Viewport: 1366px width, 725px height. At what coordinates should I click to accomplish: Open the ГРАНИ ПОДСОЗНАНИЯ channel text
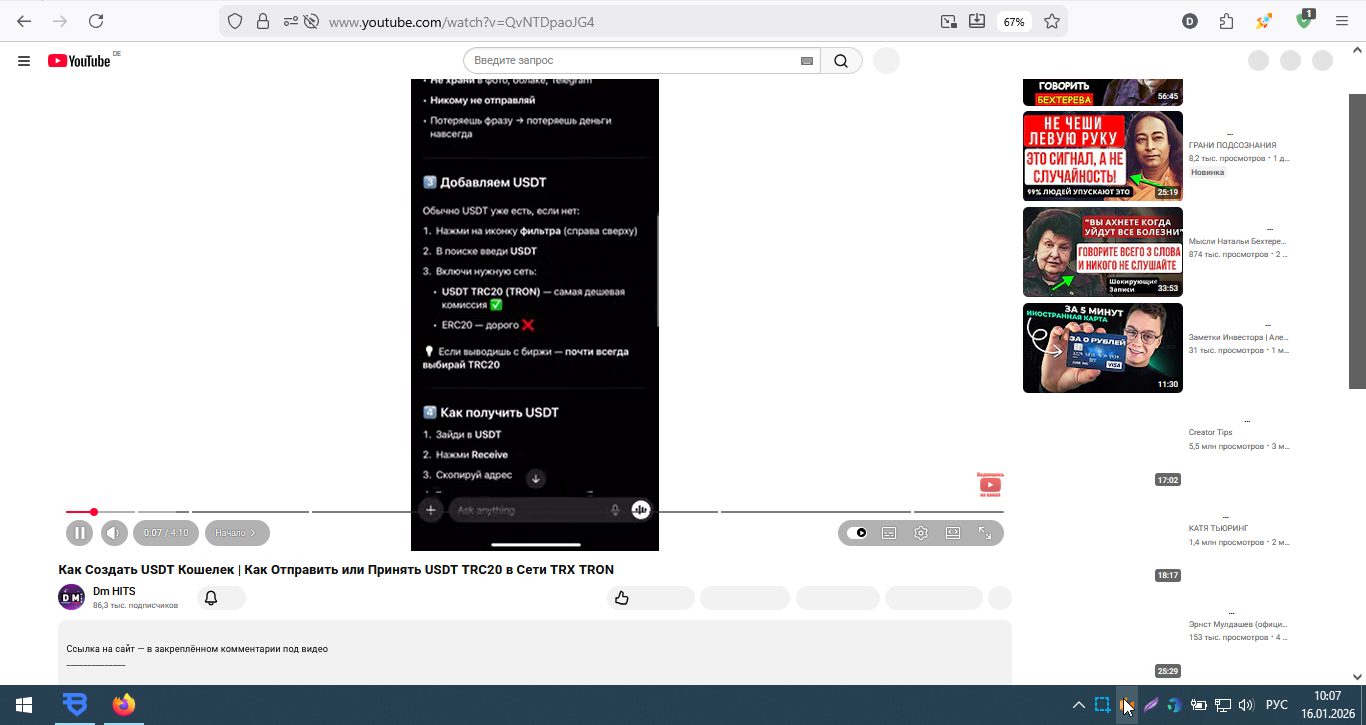[x=1232, y=146]
